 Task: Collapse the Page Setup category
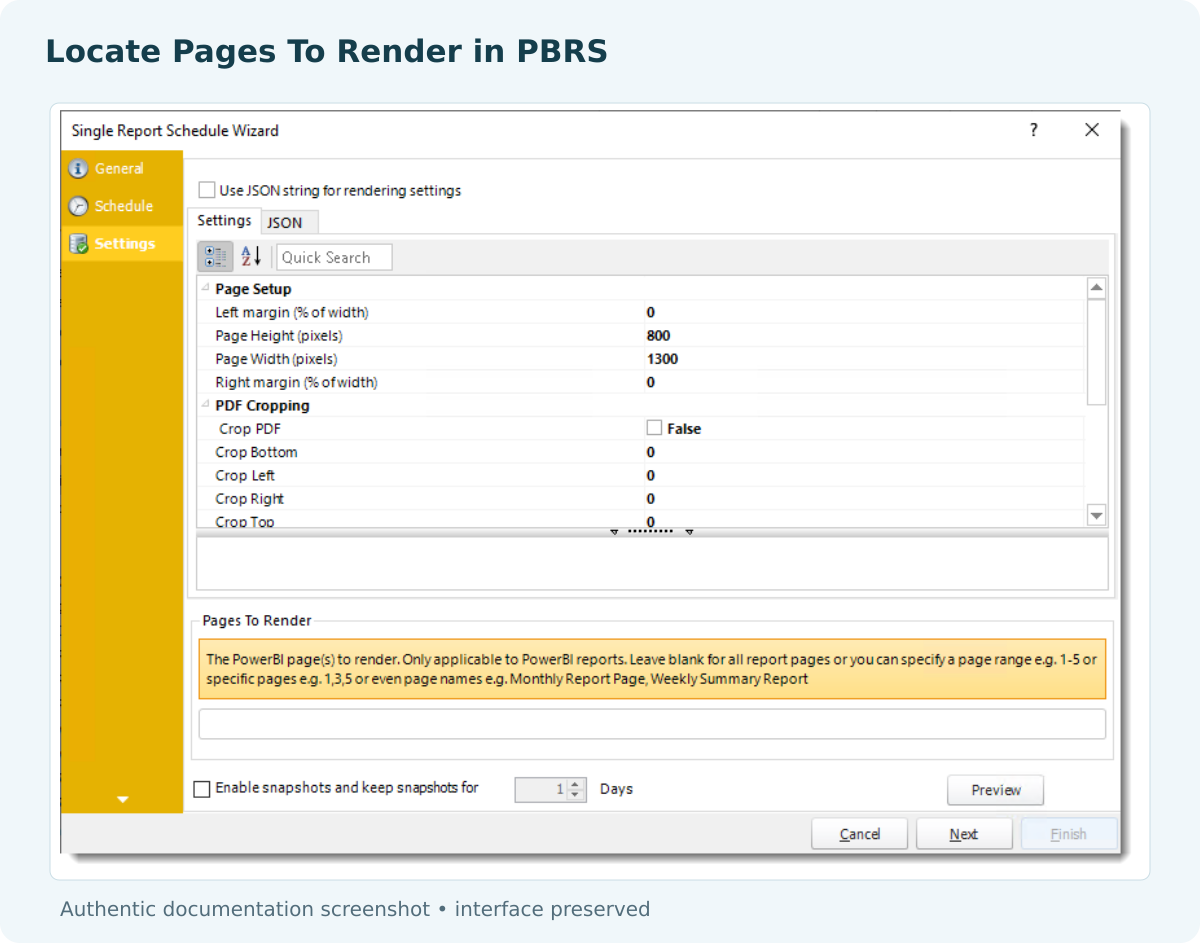205,288
